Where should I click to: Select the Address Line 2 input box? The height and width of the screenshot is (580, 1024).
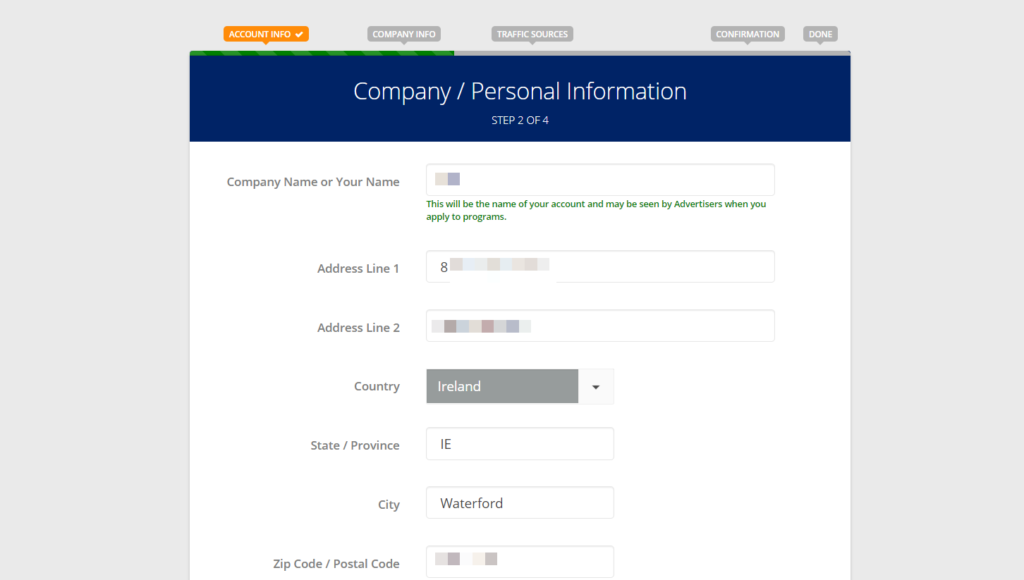600,326
